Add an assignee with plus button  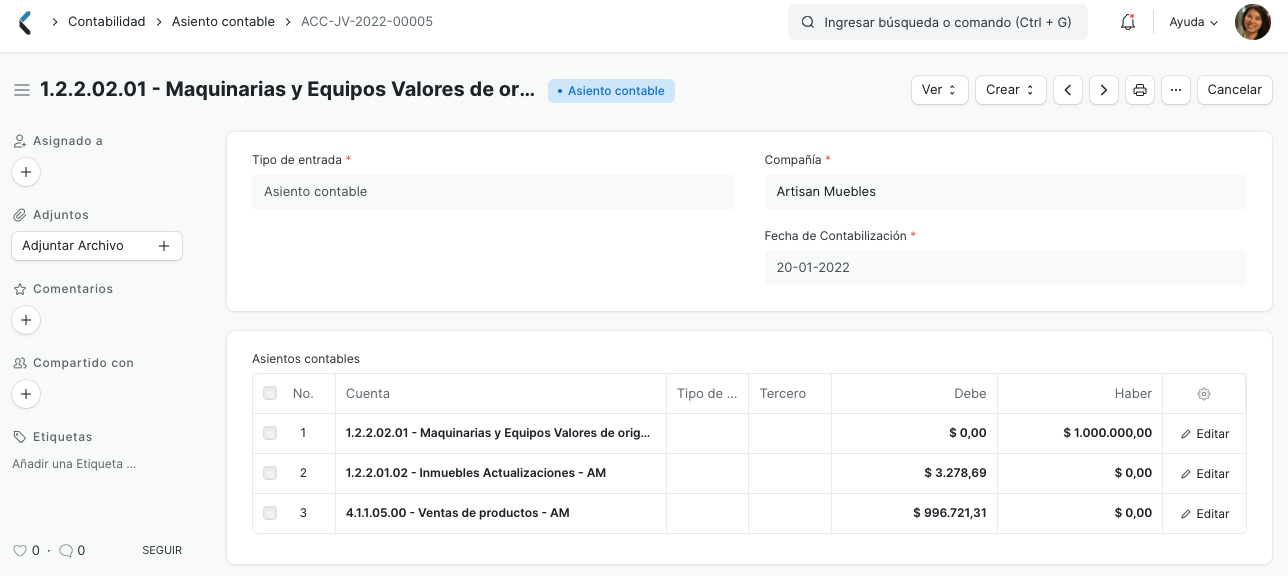coord(26,172)
